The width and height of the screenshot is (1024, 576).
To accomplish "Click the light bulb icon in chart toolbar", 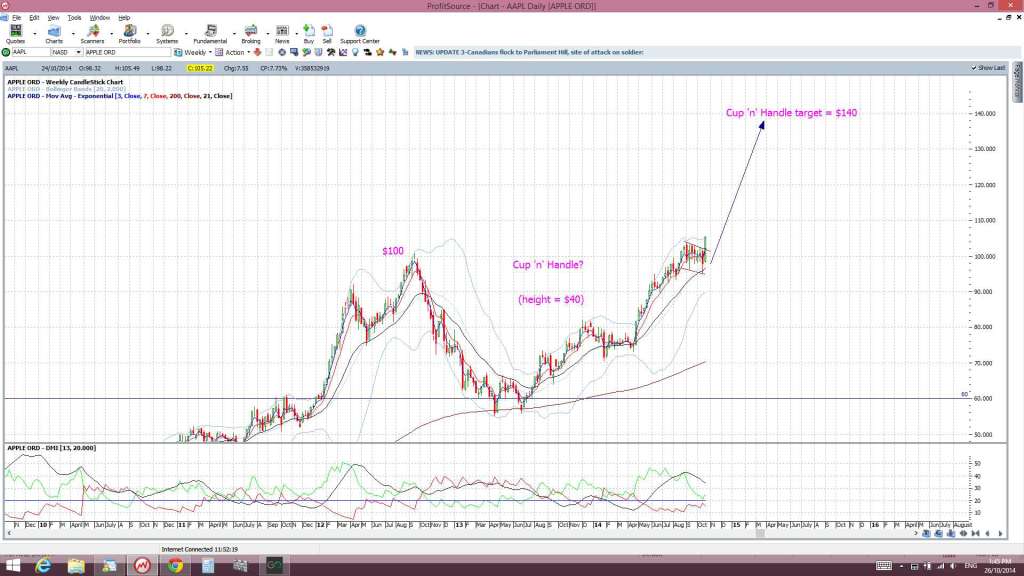I will click(x=355, y=52).
